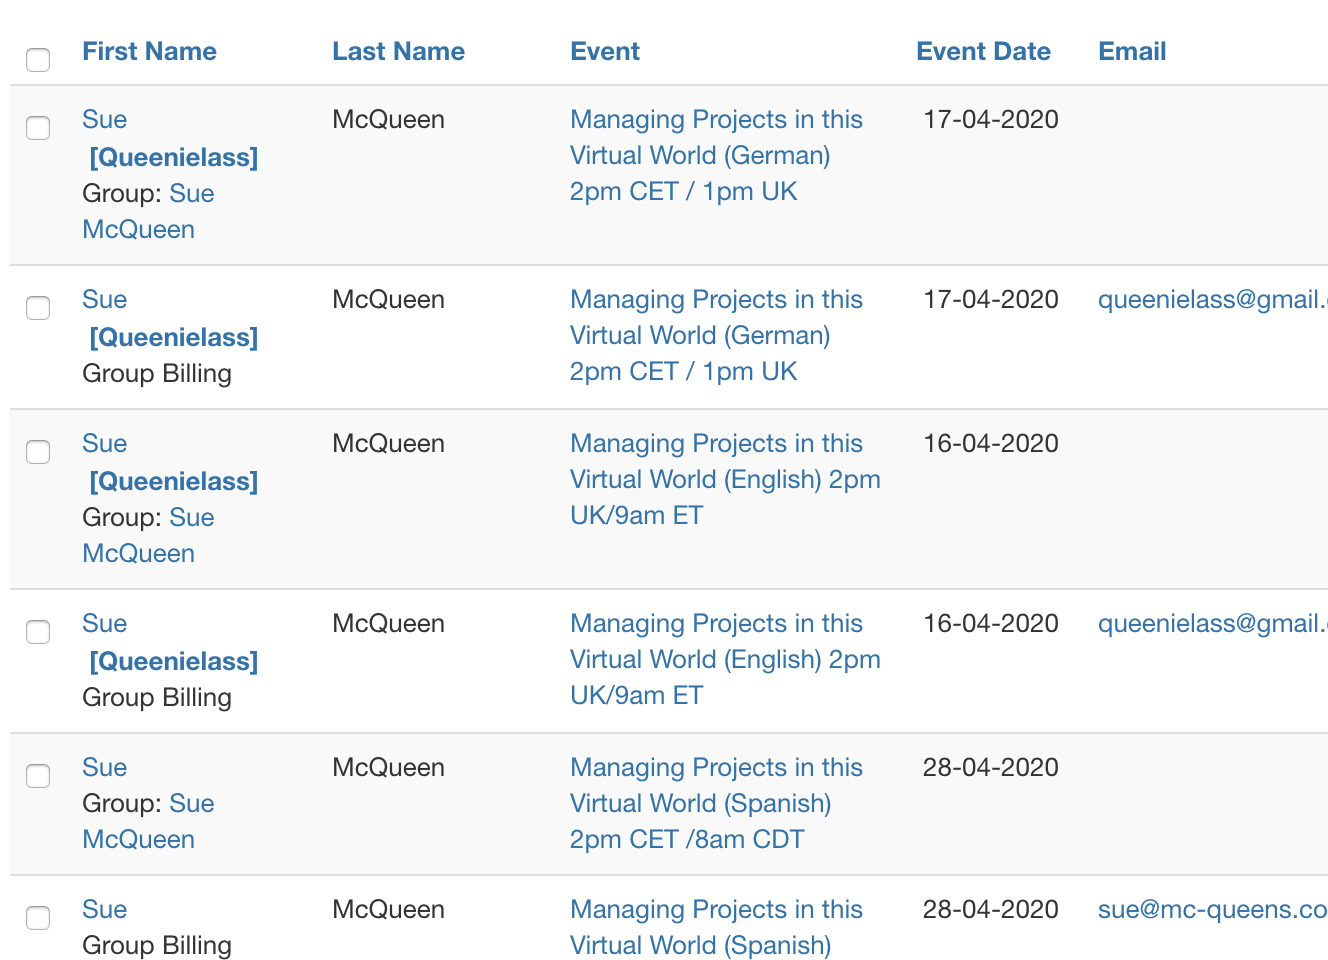Screen dimensions: 1328x960
Task: Click the first queenielass@gmail email link
Action: 1212,300
